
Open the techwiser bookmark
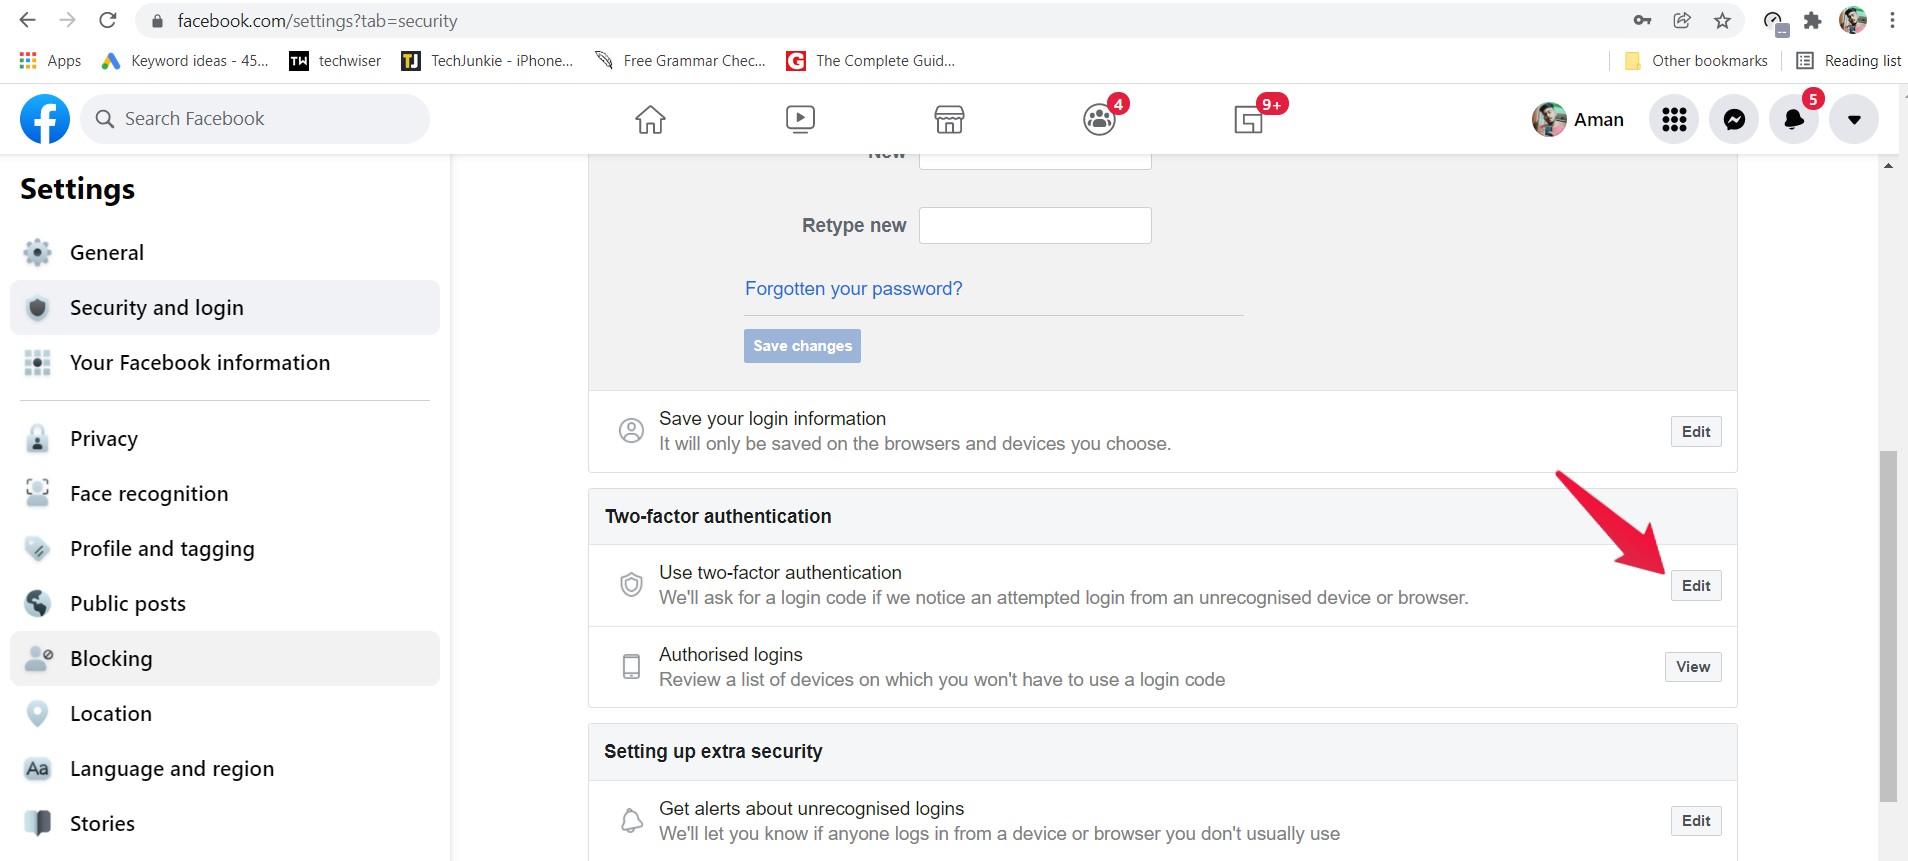tap(335, 61)
